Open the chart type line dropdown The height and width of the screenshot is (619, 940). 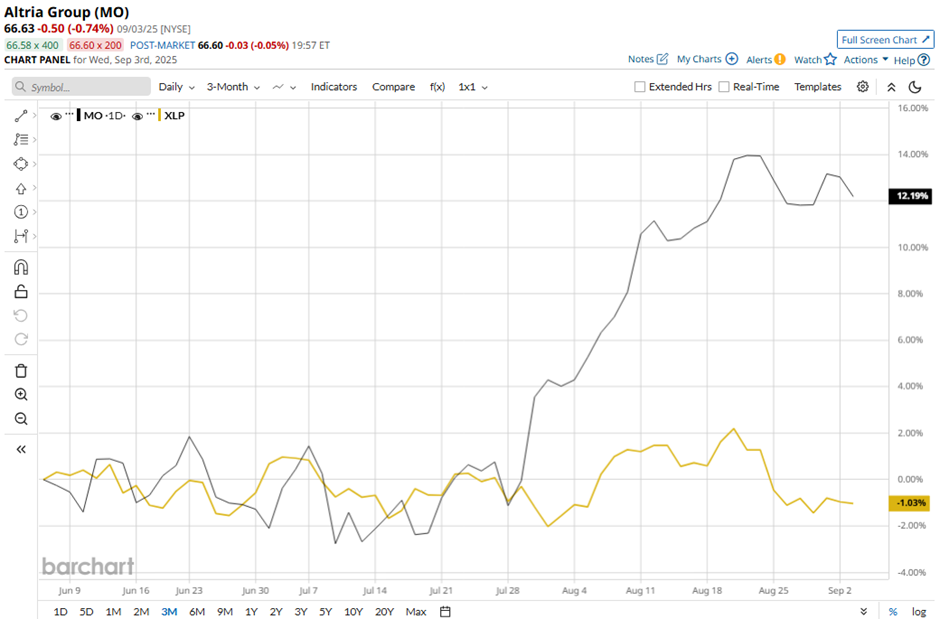pyautogui.click(x=284, y=87)
